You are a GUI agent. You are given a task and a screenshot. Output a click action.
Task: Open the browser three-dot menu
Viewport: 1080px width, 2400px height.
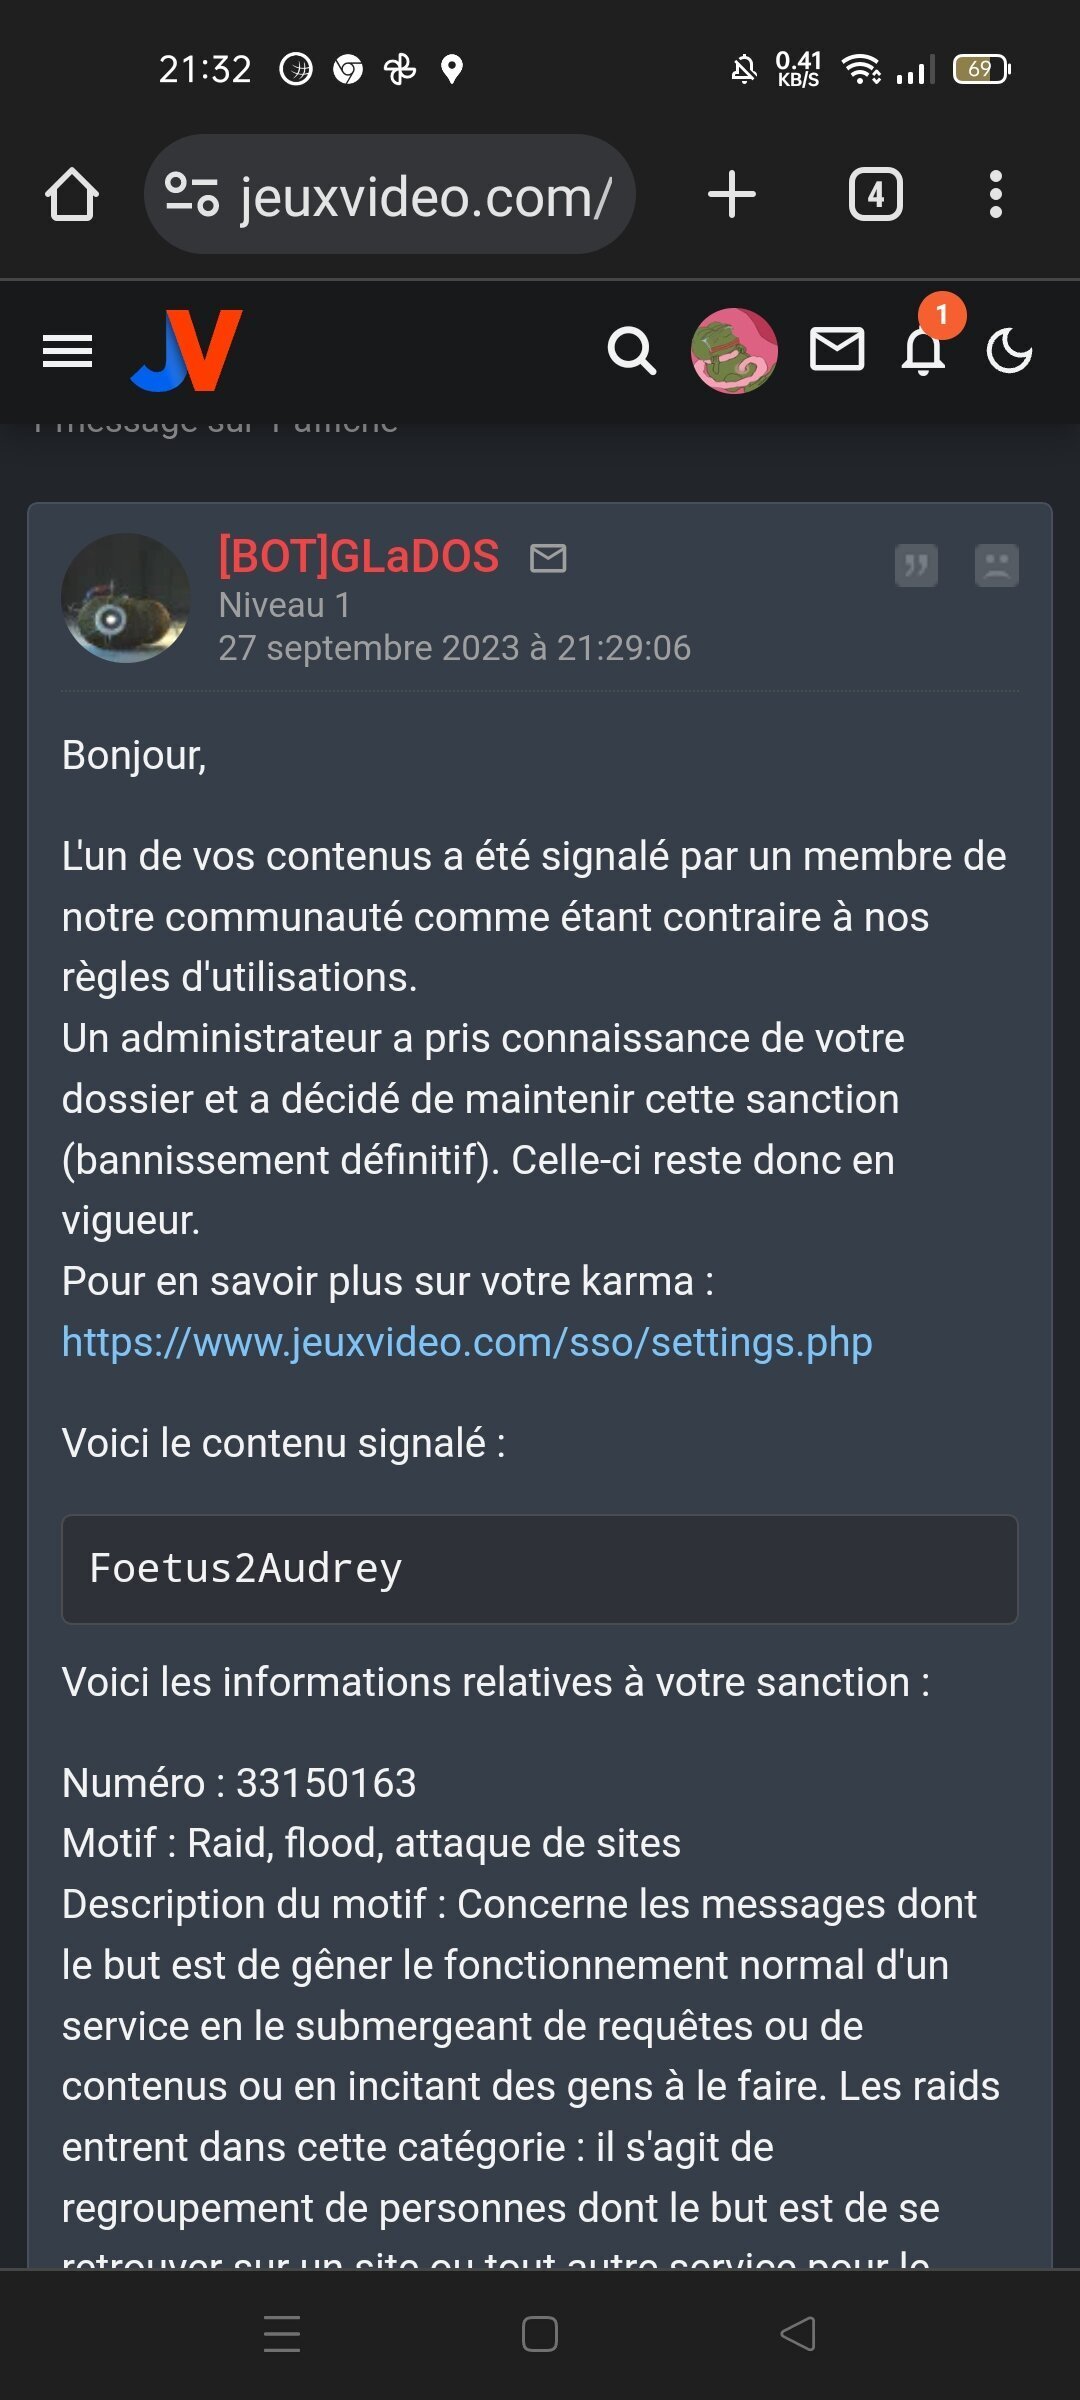[995, 194]
